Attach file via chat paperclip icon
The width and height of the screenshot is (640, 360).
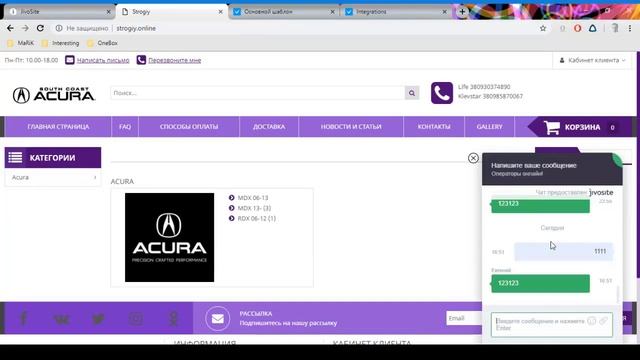point(603,321)
